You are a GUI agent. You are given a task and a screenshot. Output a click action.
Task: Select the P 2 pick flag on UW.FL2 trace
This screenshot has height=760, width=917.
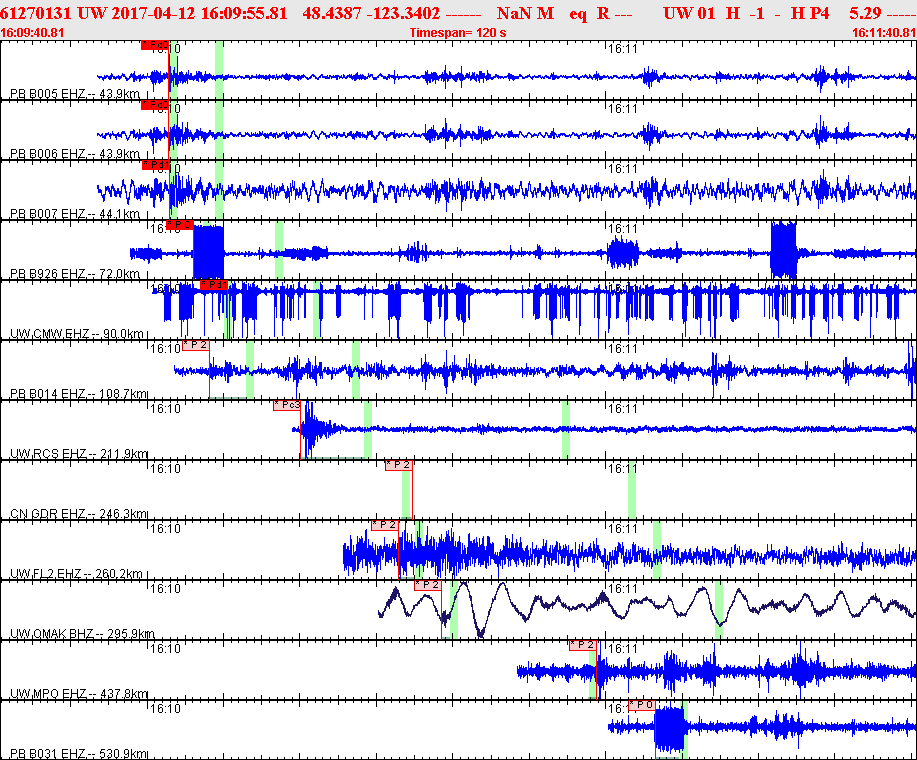pos(385,526)
